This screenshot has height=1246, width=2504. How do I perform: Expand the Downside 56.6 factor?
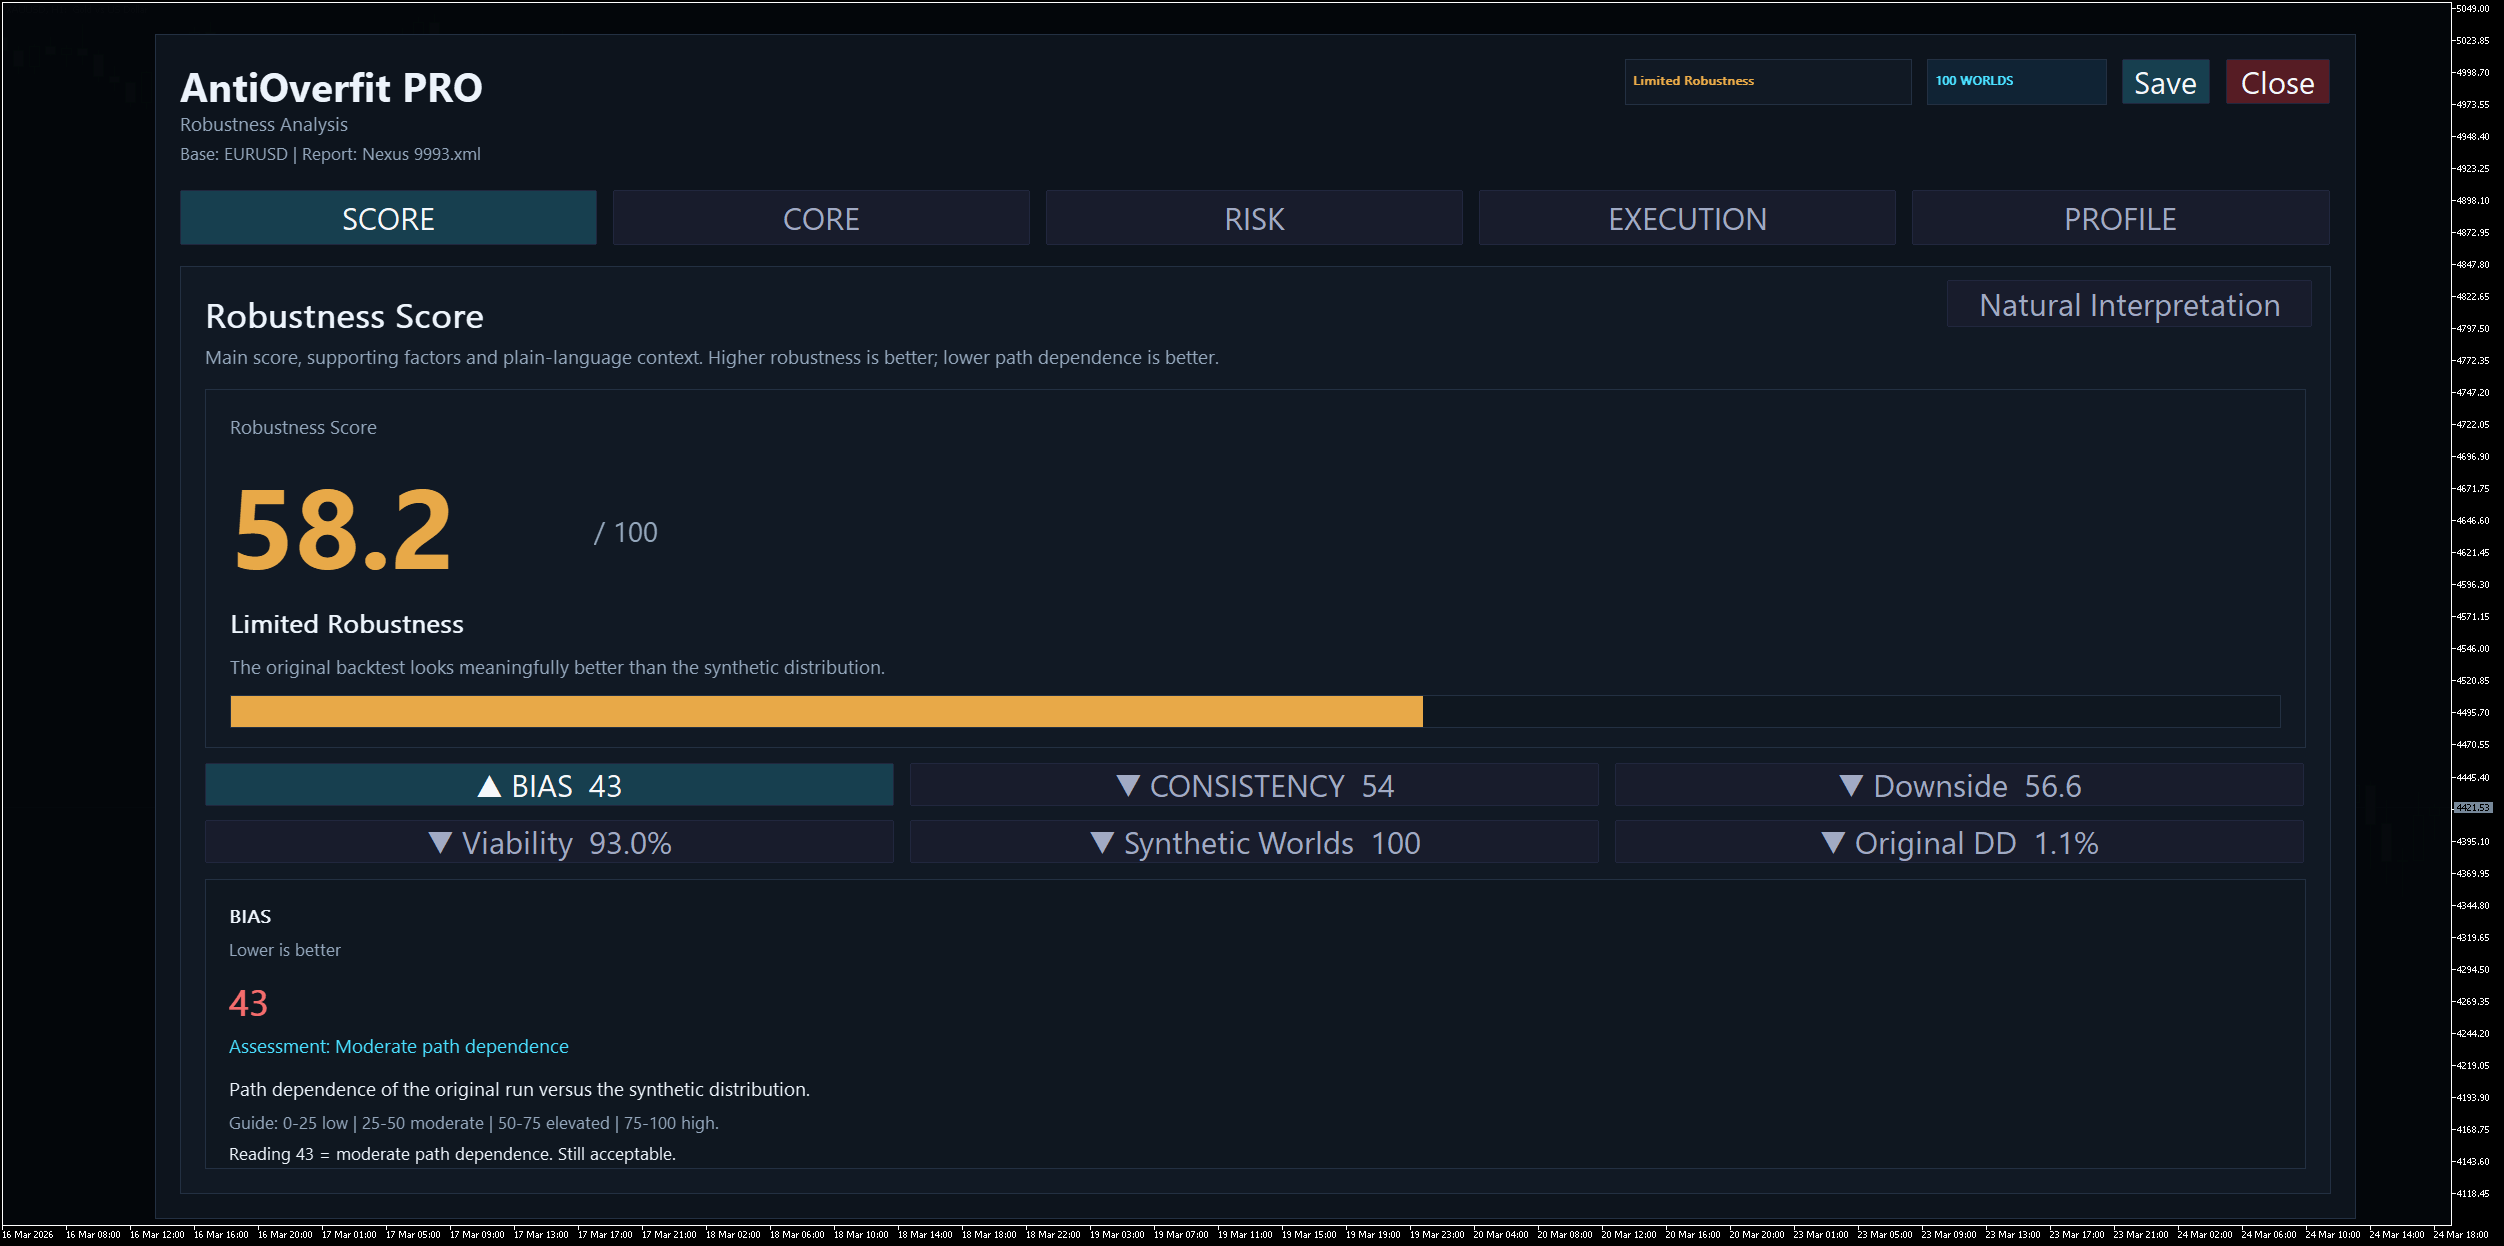1958,786
